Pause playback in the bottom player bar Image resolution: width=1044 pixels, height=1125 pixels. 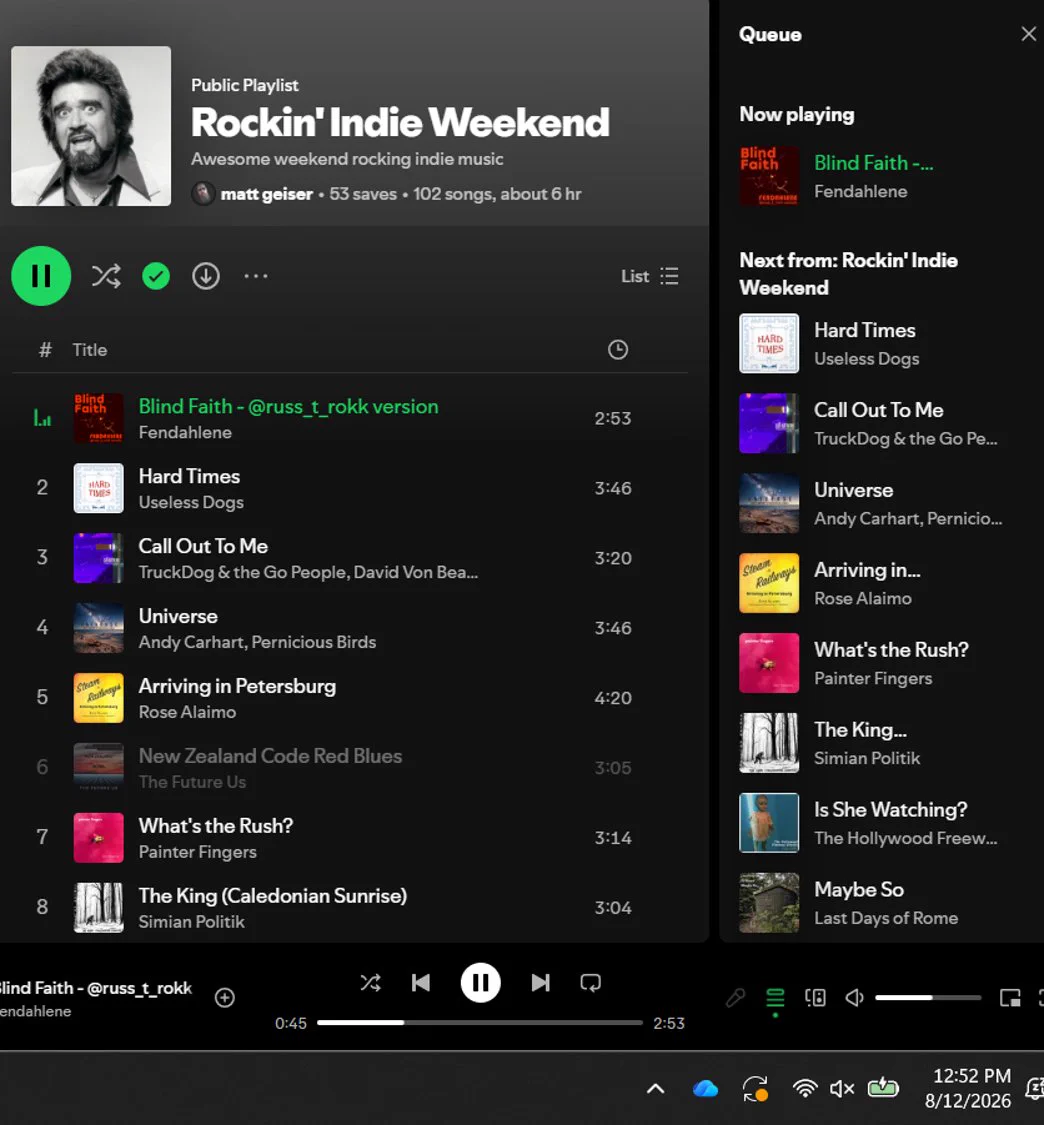pos(480,982)
